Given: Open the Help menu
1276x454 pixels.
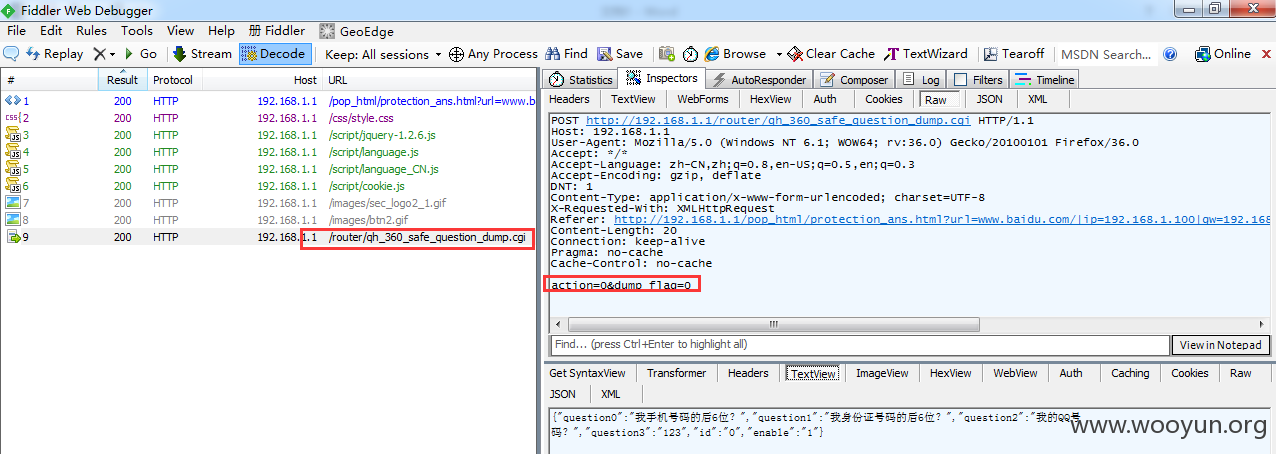Looking at the screenshot, I should click(221, 31).
